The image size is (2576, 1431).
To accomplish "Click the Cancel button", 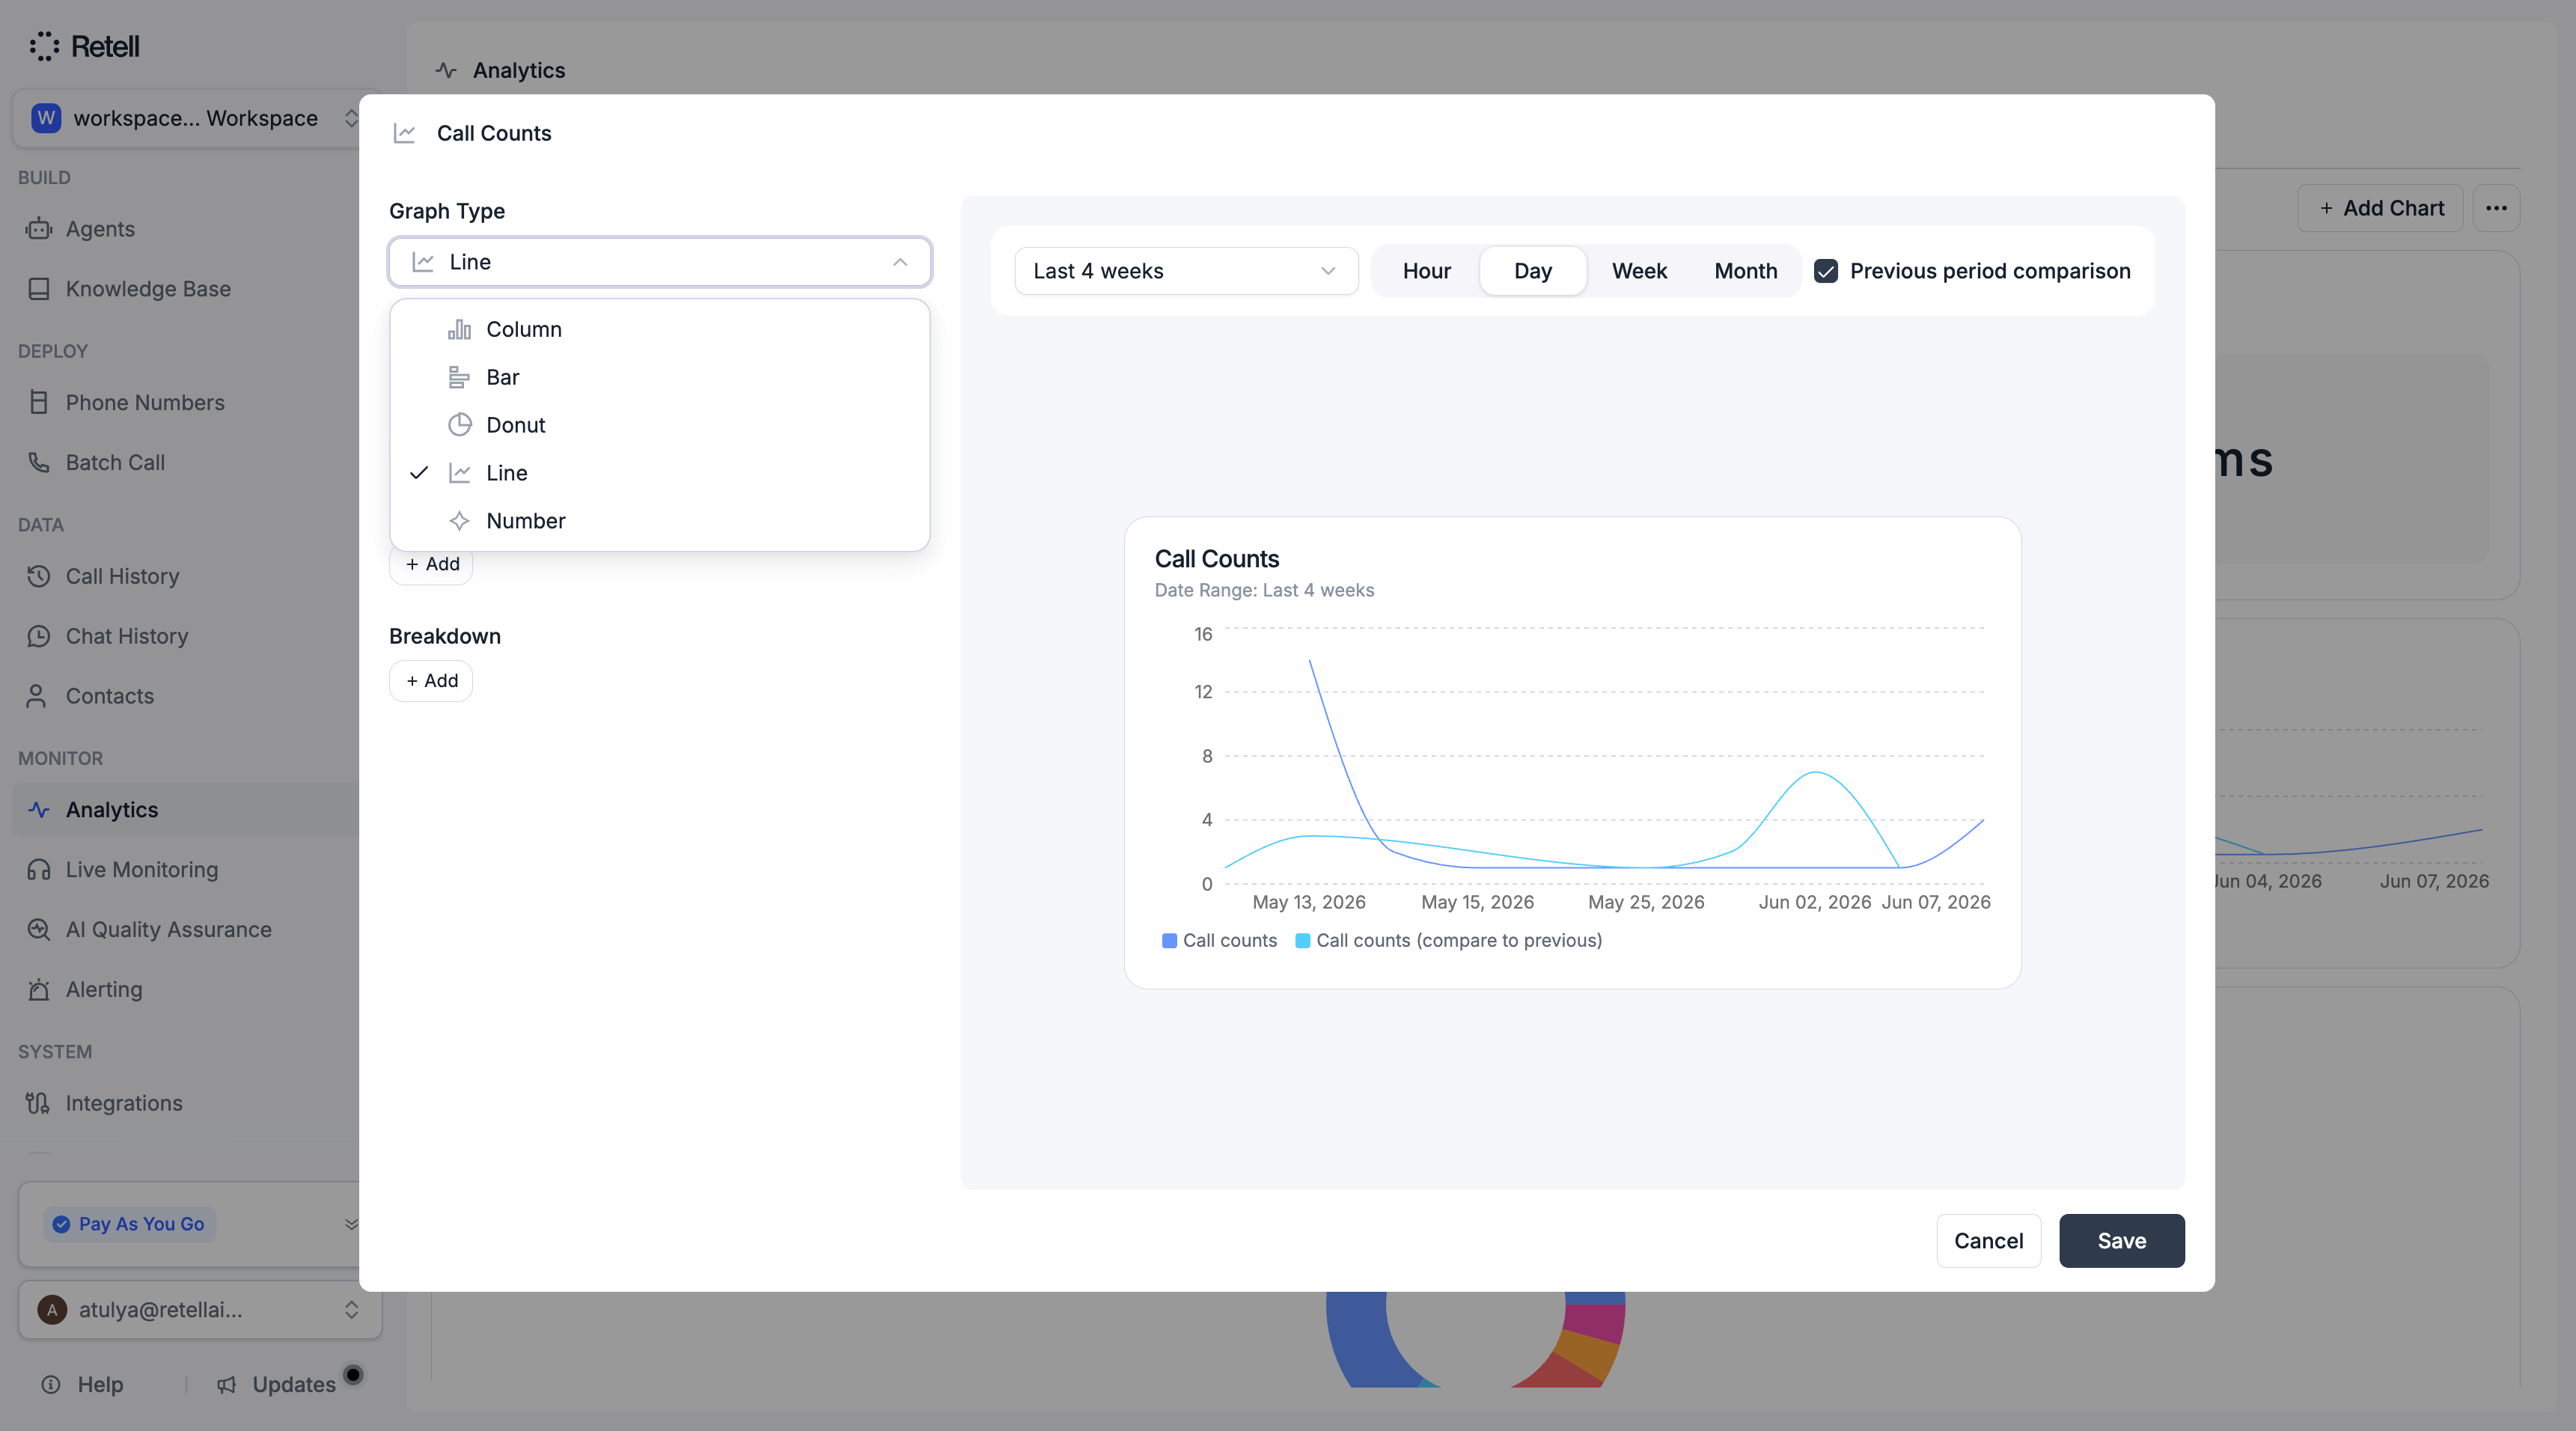I will [x=1988, y=1241].
